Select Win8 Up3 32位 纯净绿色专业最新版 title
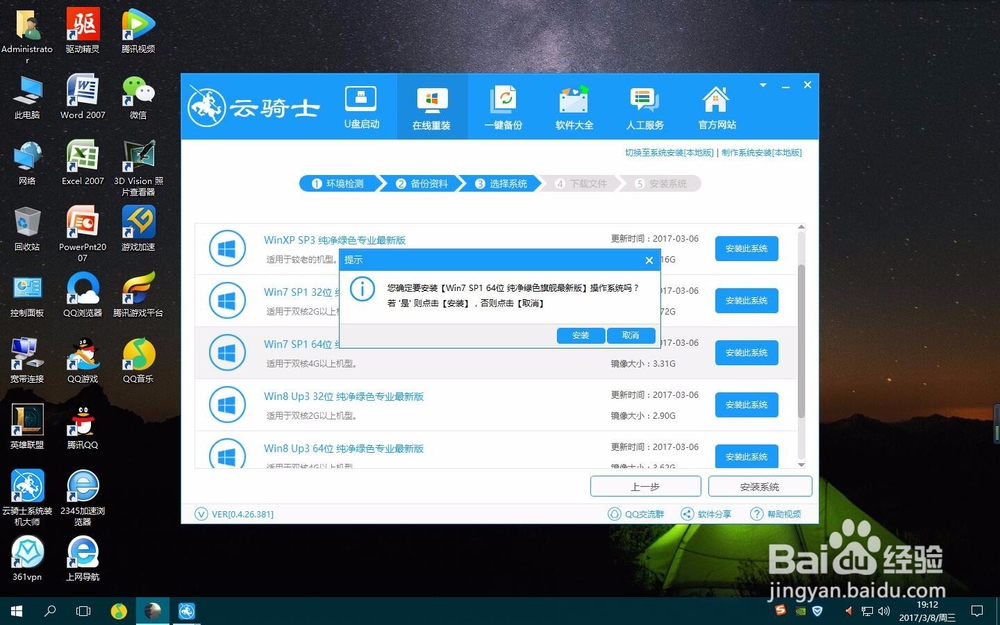The image size is (1000, 625). click(x=344, y=397)
